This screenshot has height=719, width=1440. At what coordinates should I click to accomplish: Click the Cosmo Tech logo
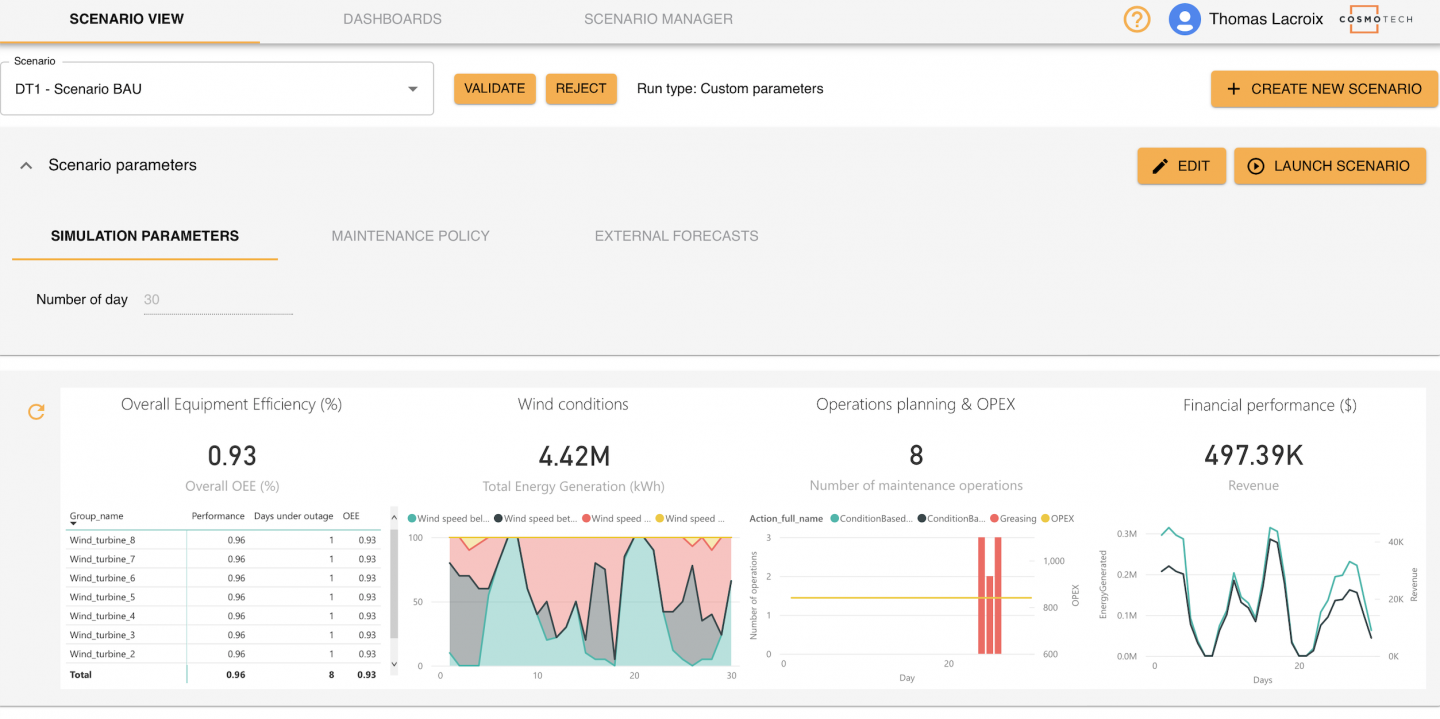pyautogui.click(x=1377, y=19)
